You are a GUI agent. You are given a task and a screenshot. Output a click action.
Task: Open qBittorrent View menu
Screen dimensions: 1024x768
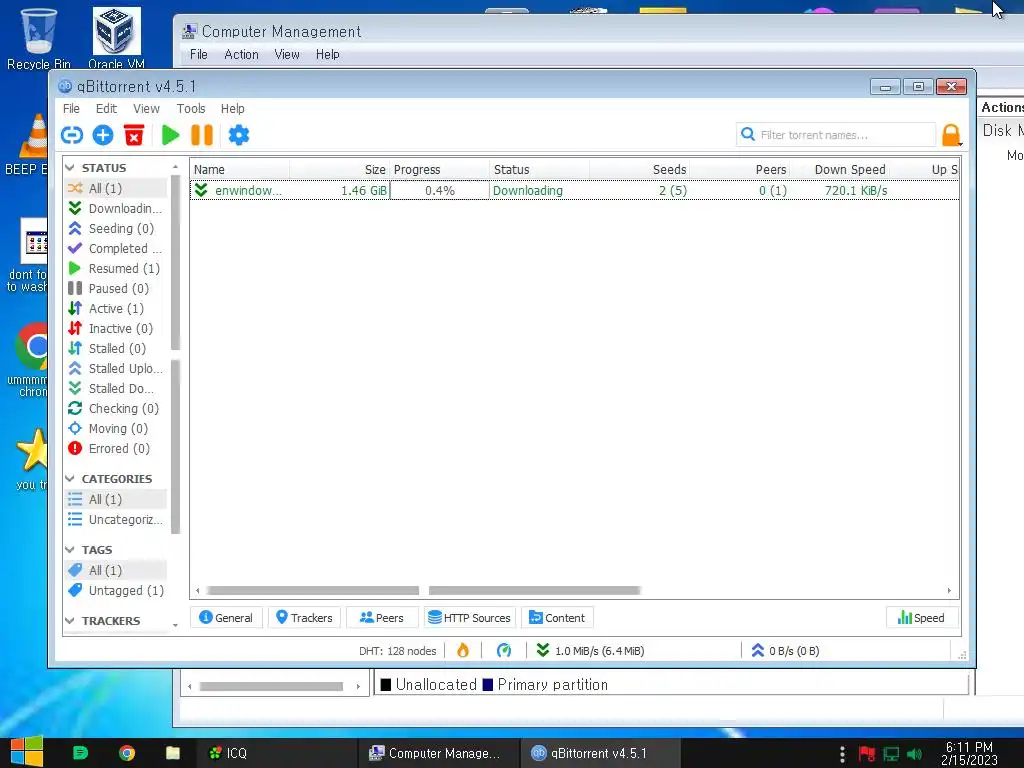pyautogui.click(x=146, y=108)
